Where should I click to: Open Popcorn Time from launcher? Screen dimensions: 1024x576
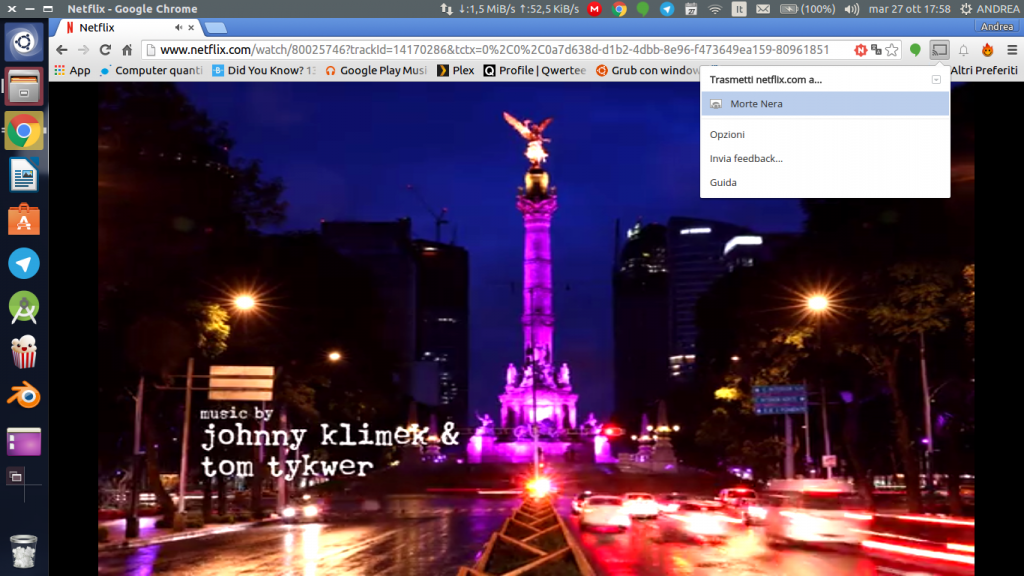[x=24, y=353]
